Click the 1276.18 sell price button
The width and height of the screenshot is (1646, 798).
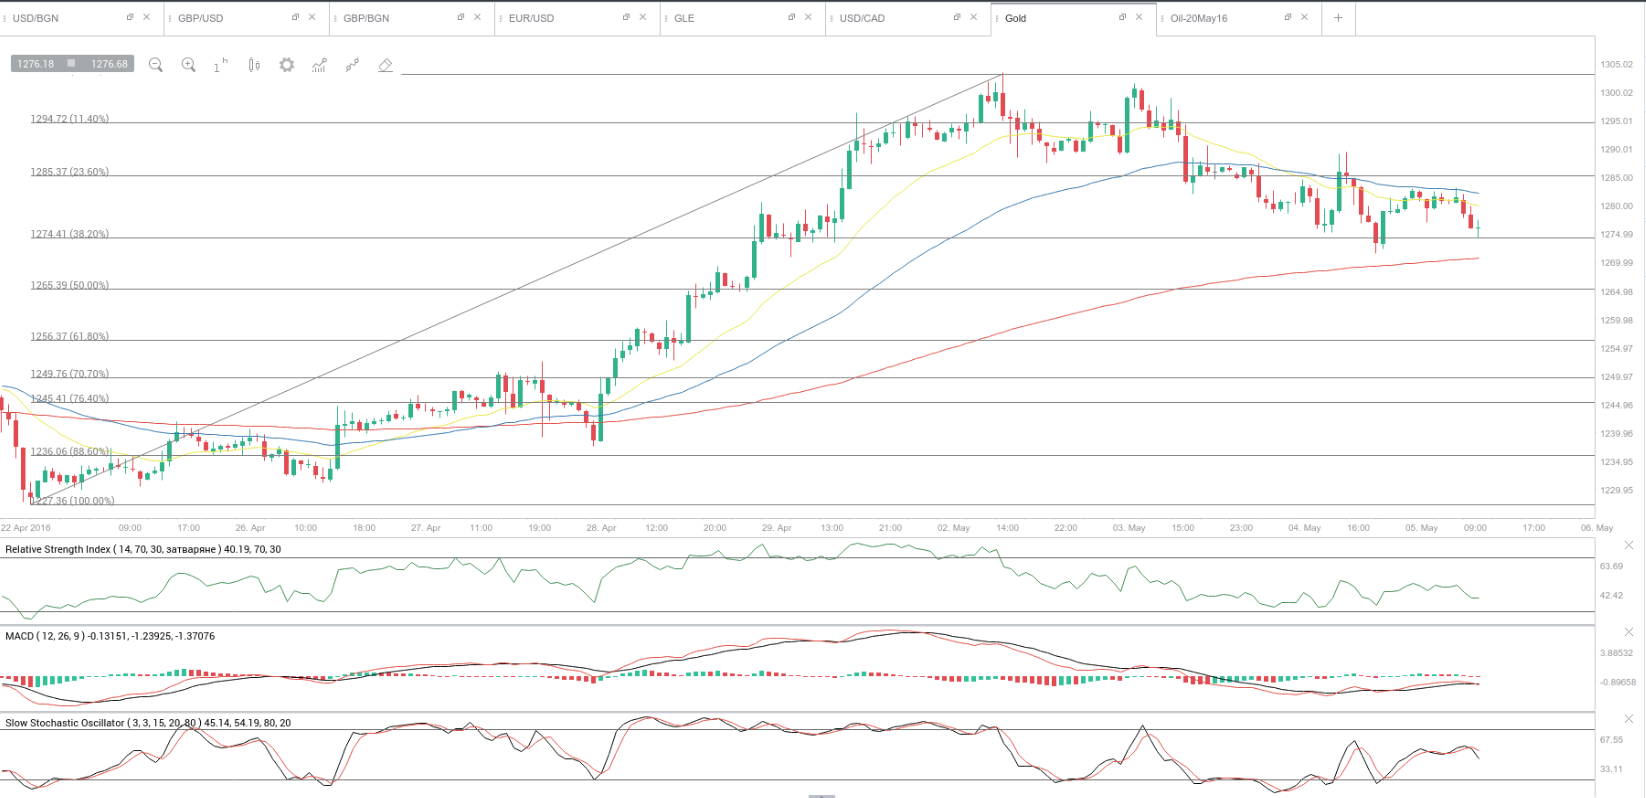(x=36, y=64)
